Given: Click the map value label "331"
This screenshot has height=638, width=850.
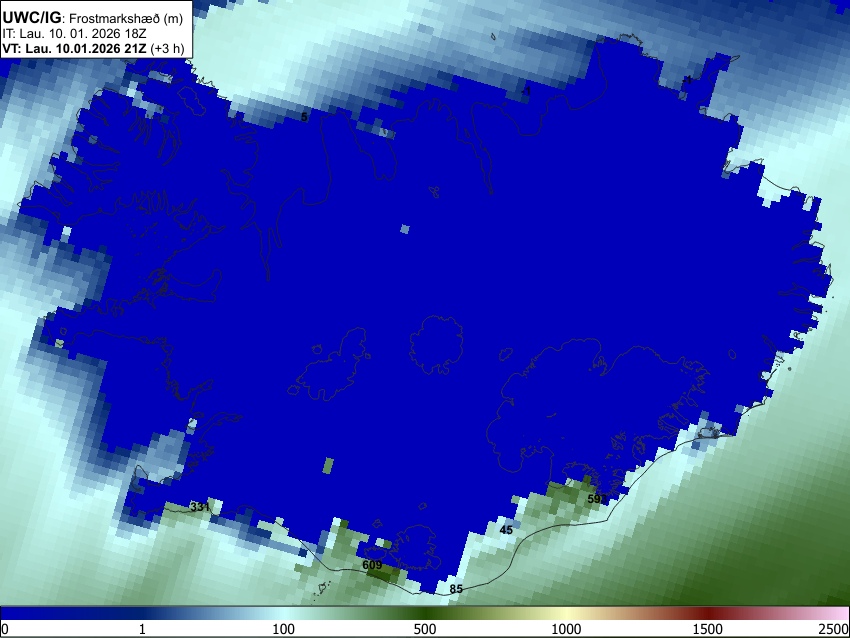Looking at the screenshot, I should tap(199, 507).
